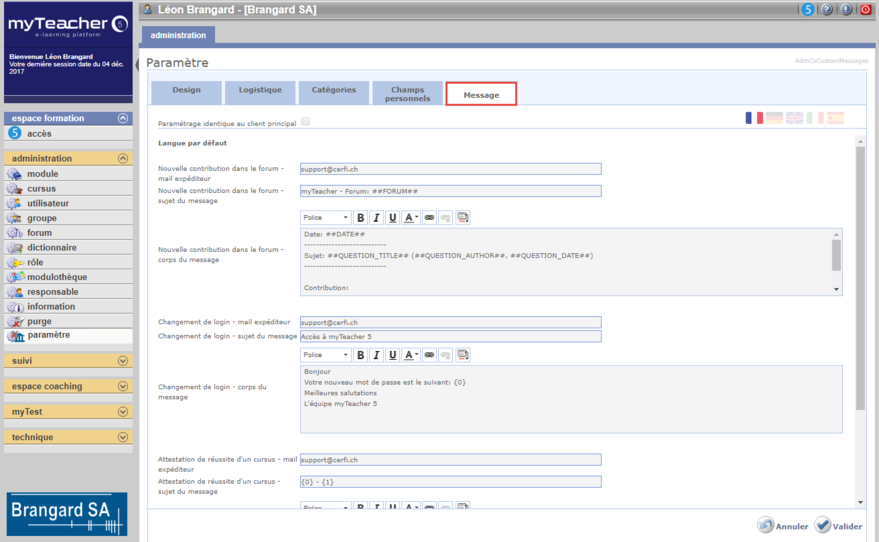Click the exclamation info icon in header
The image size is (879, 542).
click(846, 10)
